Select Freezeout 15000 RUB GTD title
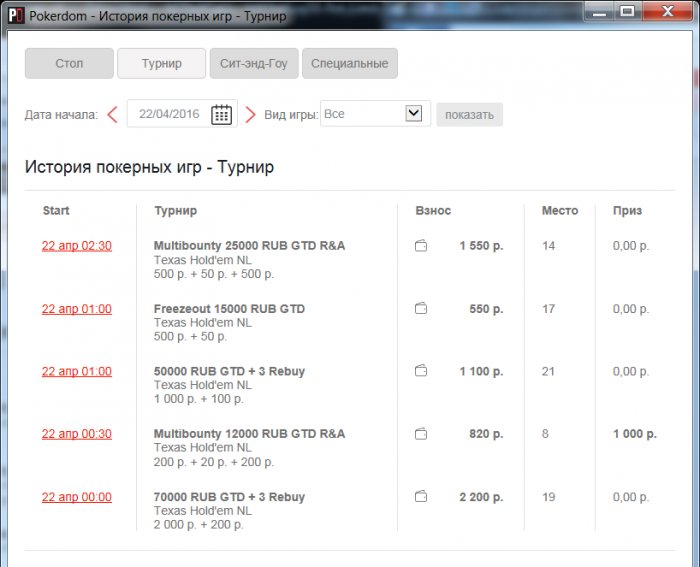This screenshot has height=567, width=700. point(229,309)
